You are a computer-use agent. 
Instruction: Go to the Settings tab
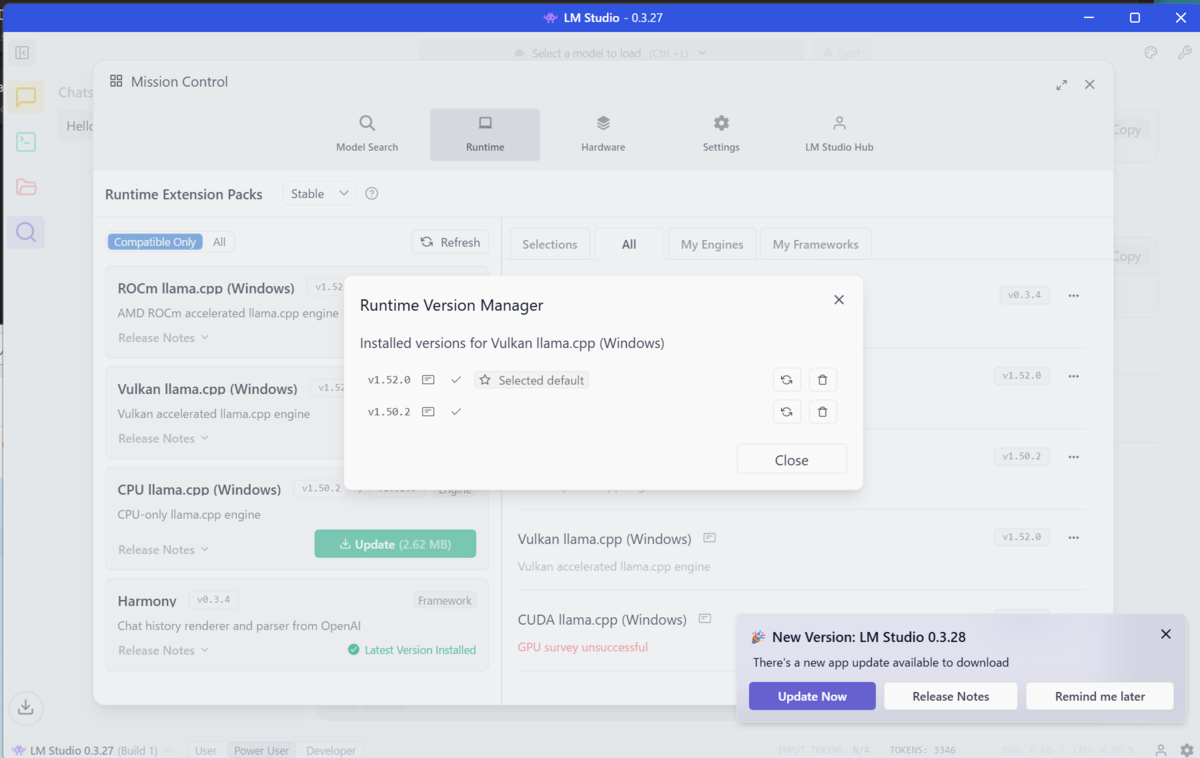[x=721, y=134]
